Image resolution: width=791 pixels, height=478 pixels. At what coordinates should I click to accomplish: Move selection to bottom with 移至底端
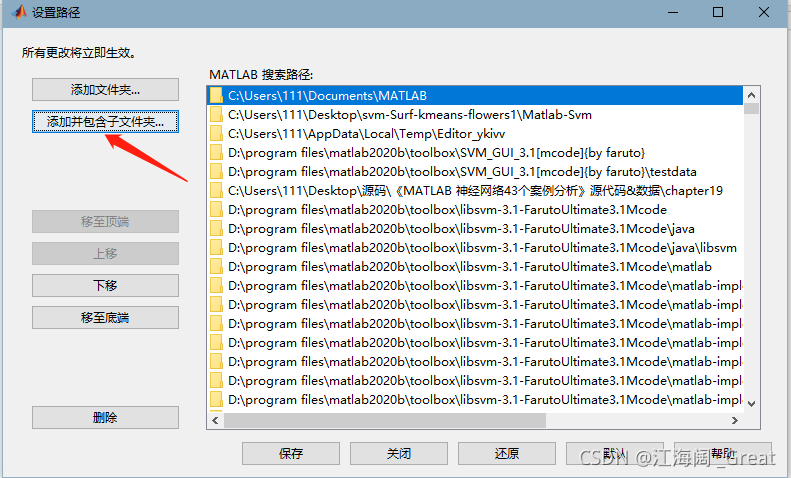[105, 318]
